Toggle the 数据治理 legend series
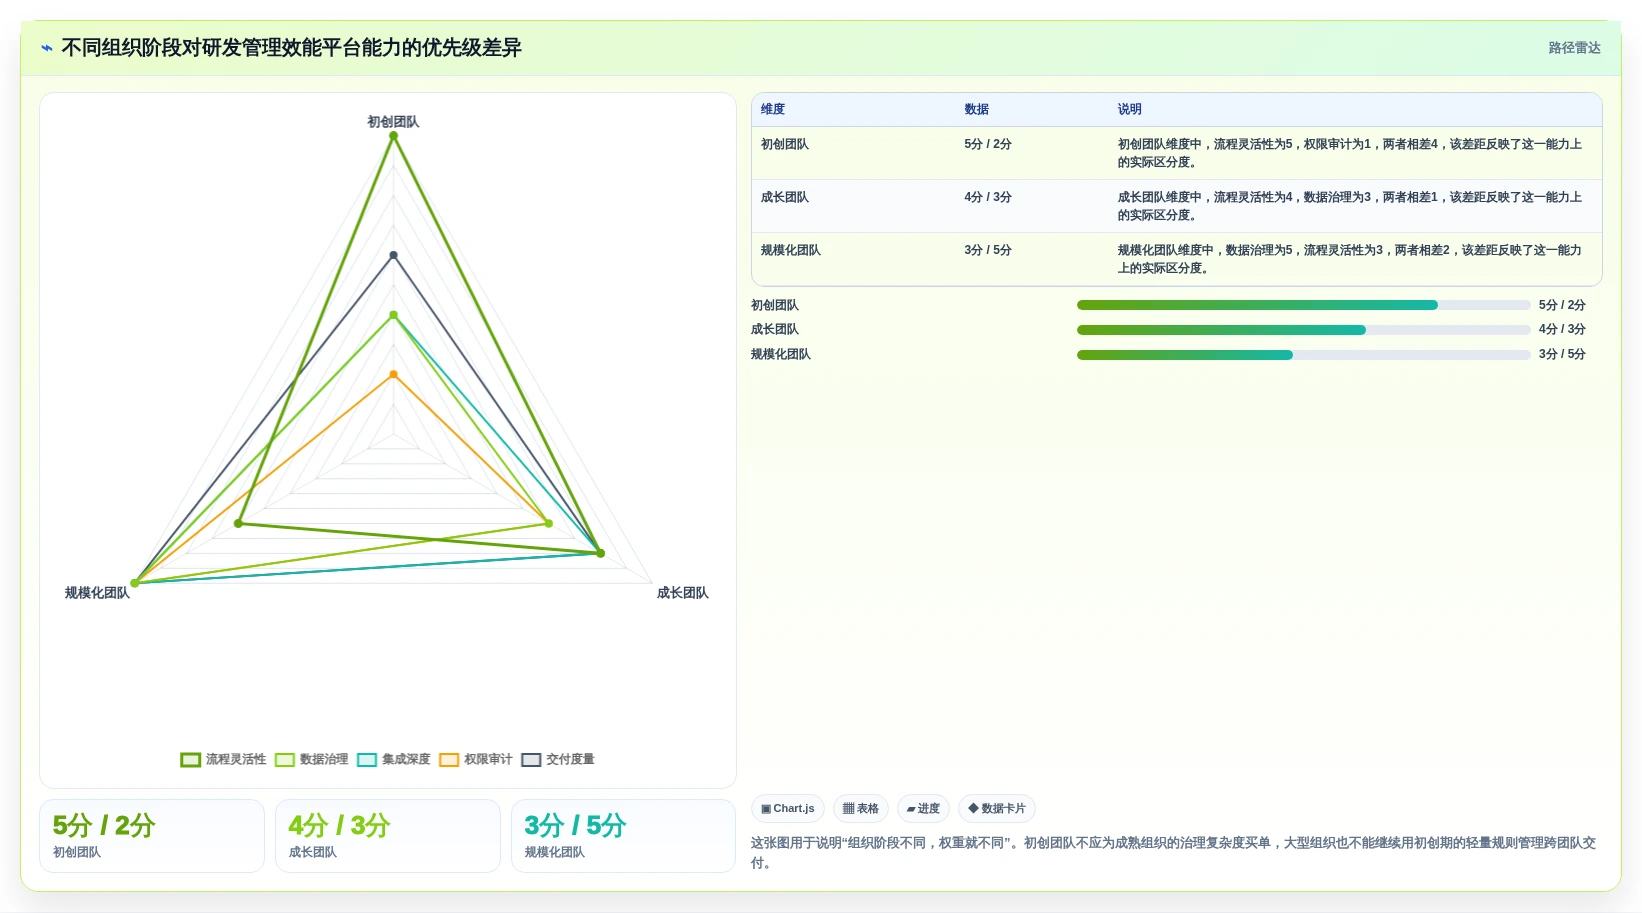 312,759
